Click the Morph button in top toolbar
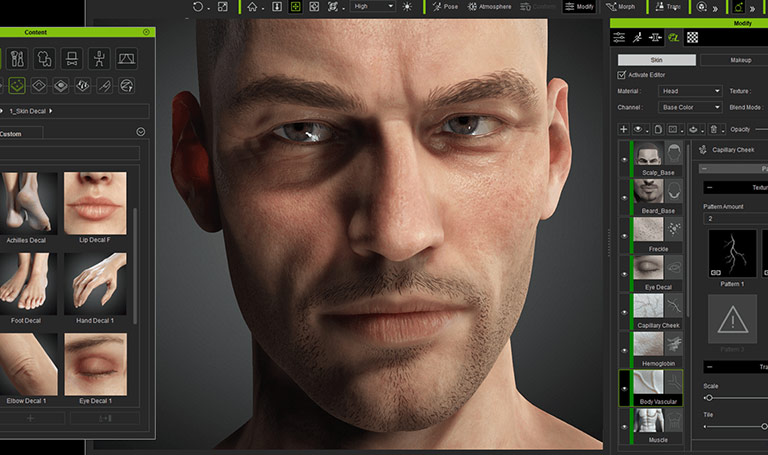Screen dimensions: 768x455 (620, 7)
